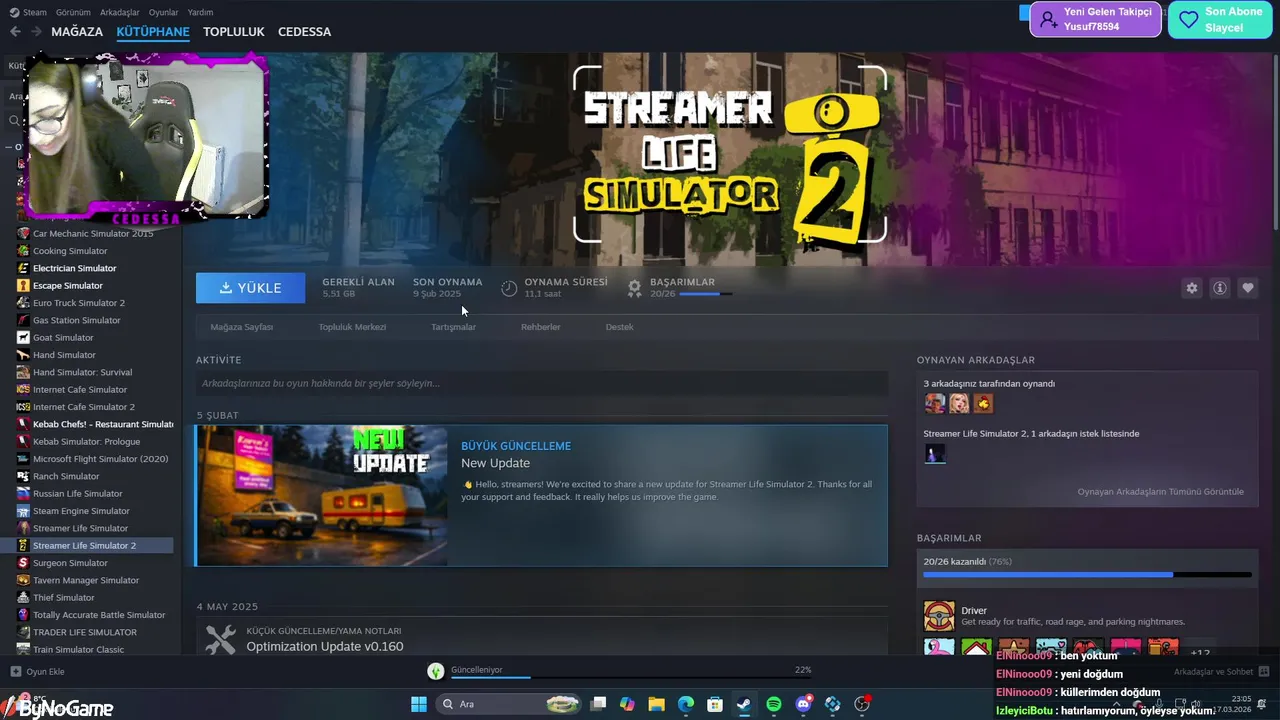Open the Oyunlar menu
Viewport: 1280px width, 720px height.
(163, 12)
